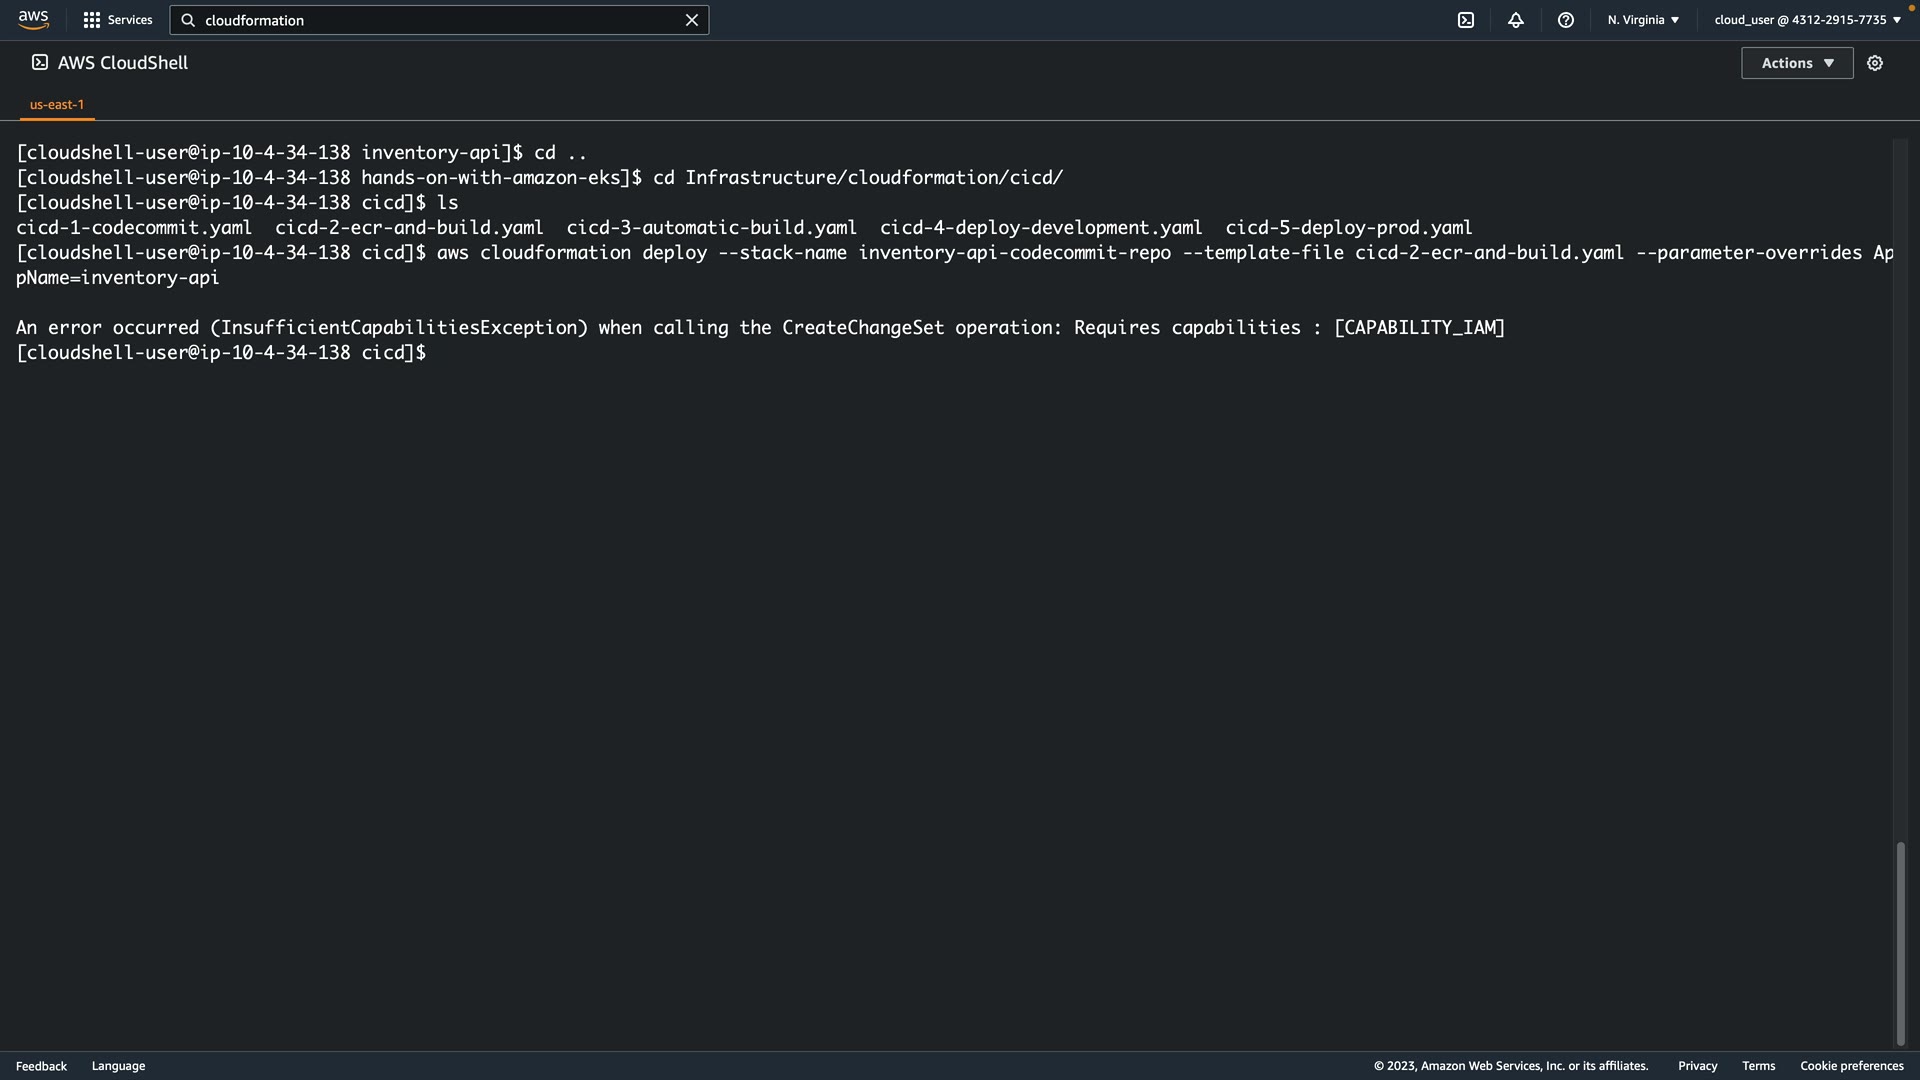Select the us-east-1 terminal tab
The height and width of the screenshot is (1080, 1920).
pos(57,104)
